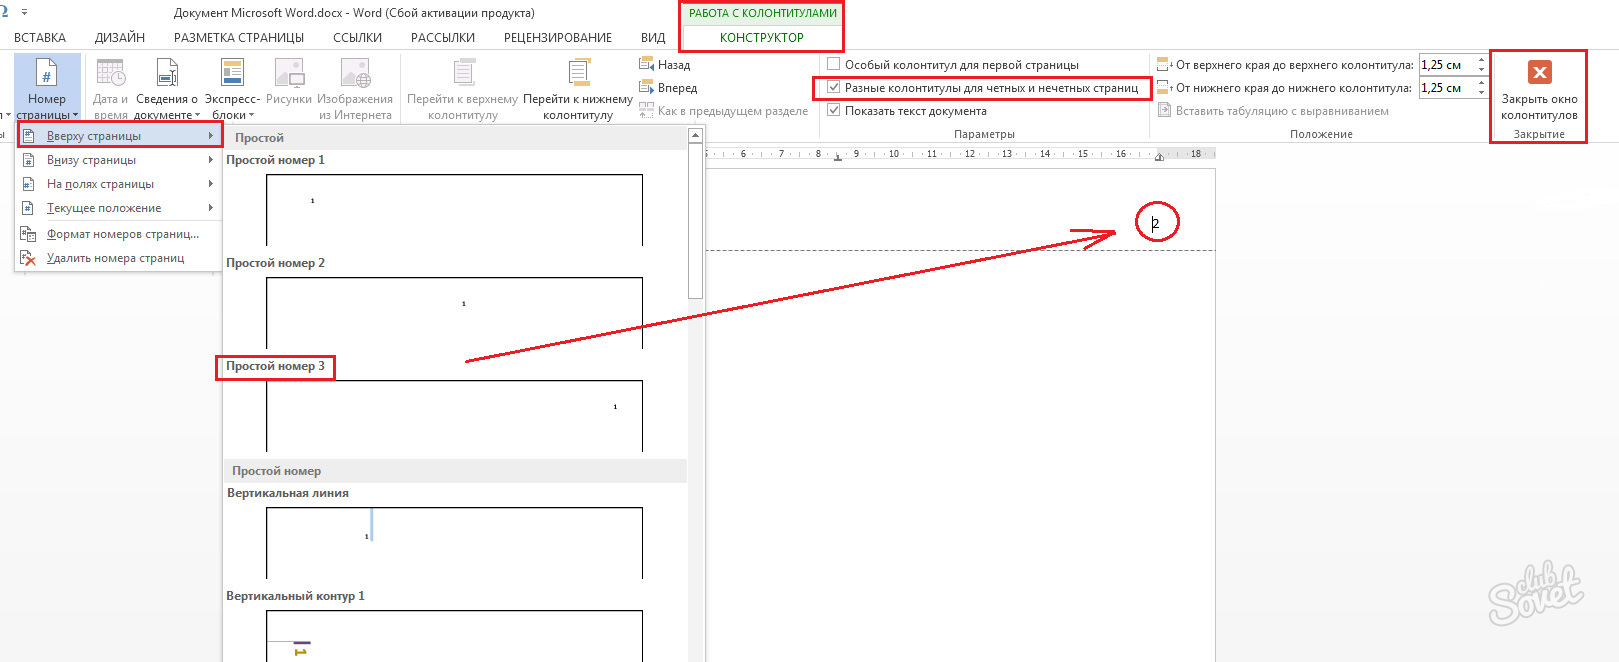Click the bottom footer distance input field
The image size is (1619, 662).
1446,88
